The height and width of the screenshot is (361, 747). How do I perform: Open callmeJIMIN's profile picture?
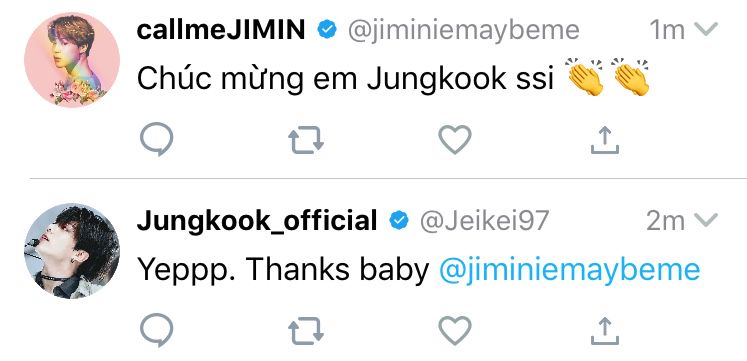[x=72, y=60]
